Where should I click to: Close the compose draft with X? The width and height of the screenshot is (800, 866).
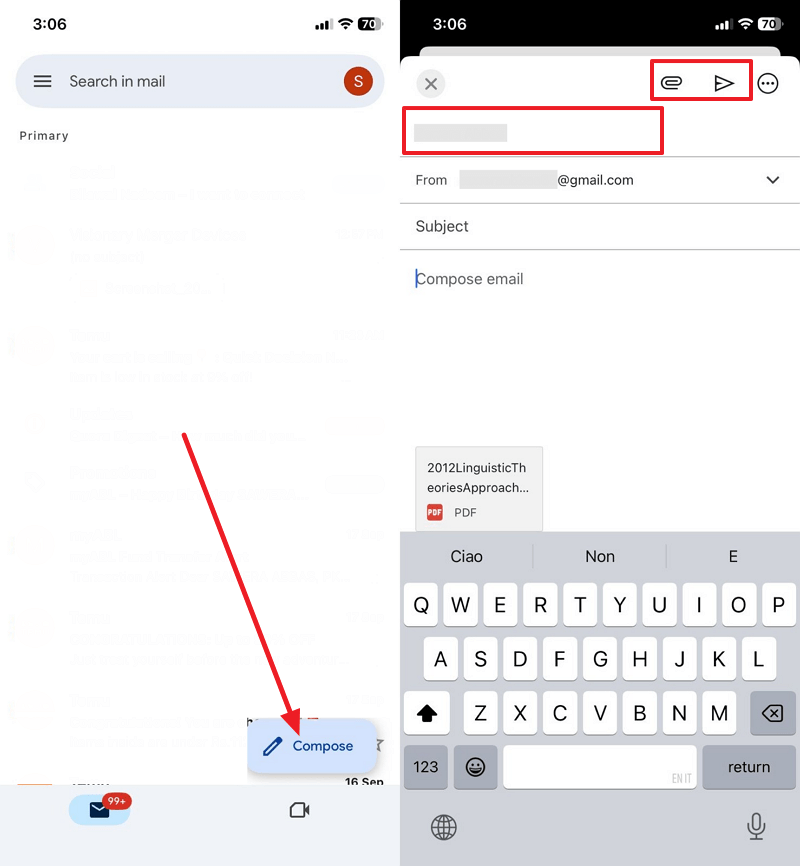(431, 84)
